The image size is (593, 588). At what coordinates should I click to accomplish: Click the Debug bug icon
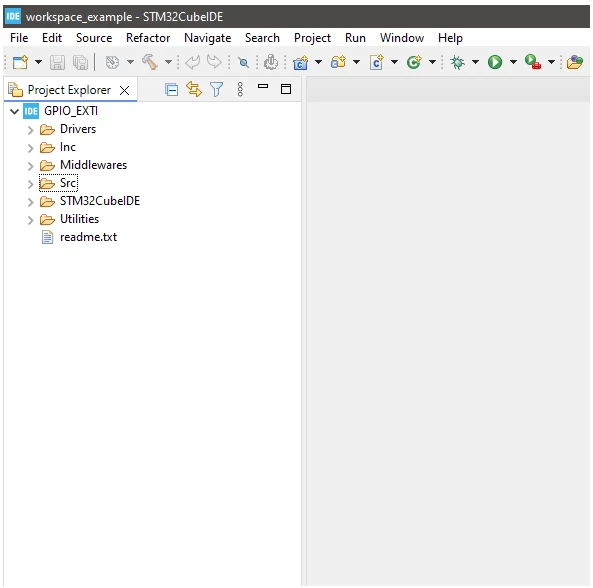click(458, 62)
